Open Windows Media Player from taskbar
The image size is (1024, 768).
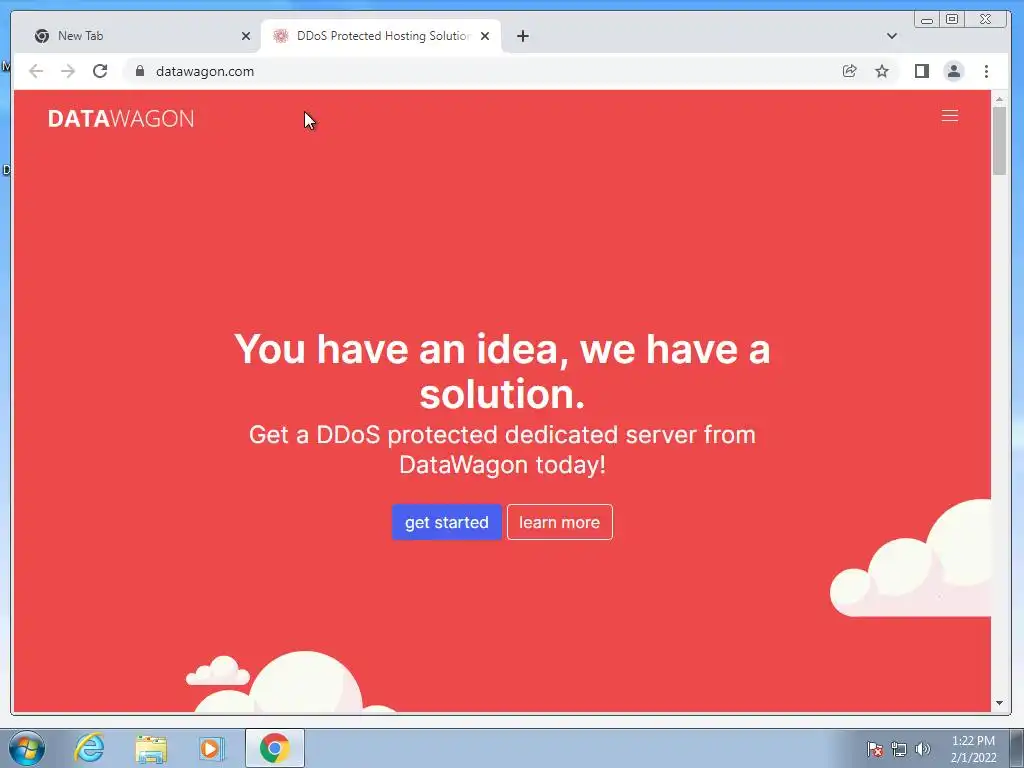[212, 748]
